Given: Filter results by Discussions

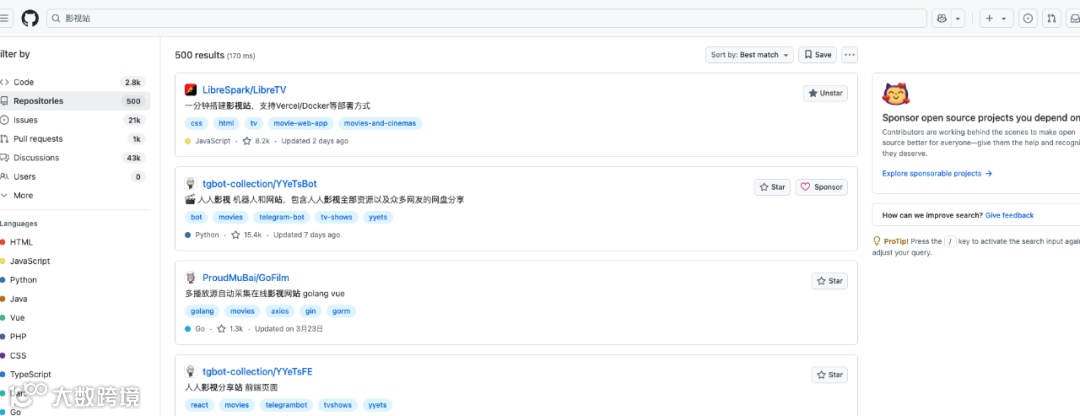Looking at the screenshot, I should pos(73,158).
